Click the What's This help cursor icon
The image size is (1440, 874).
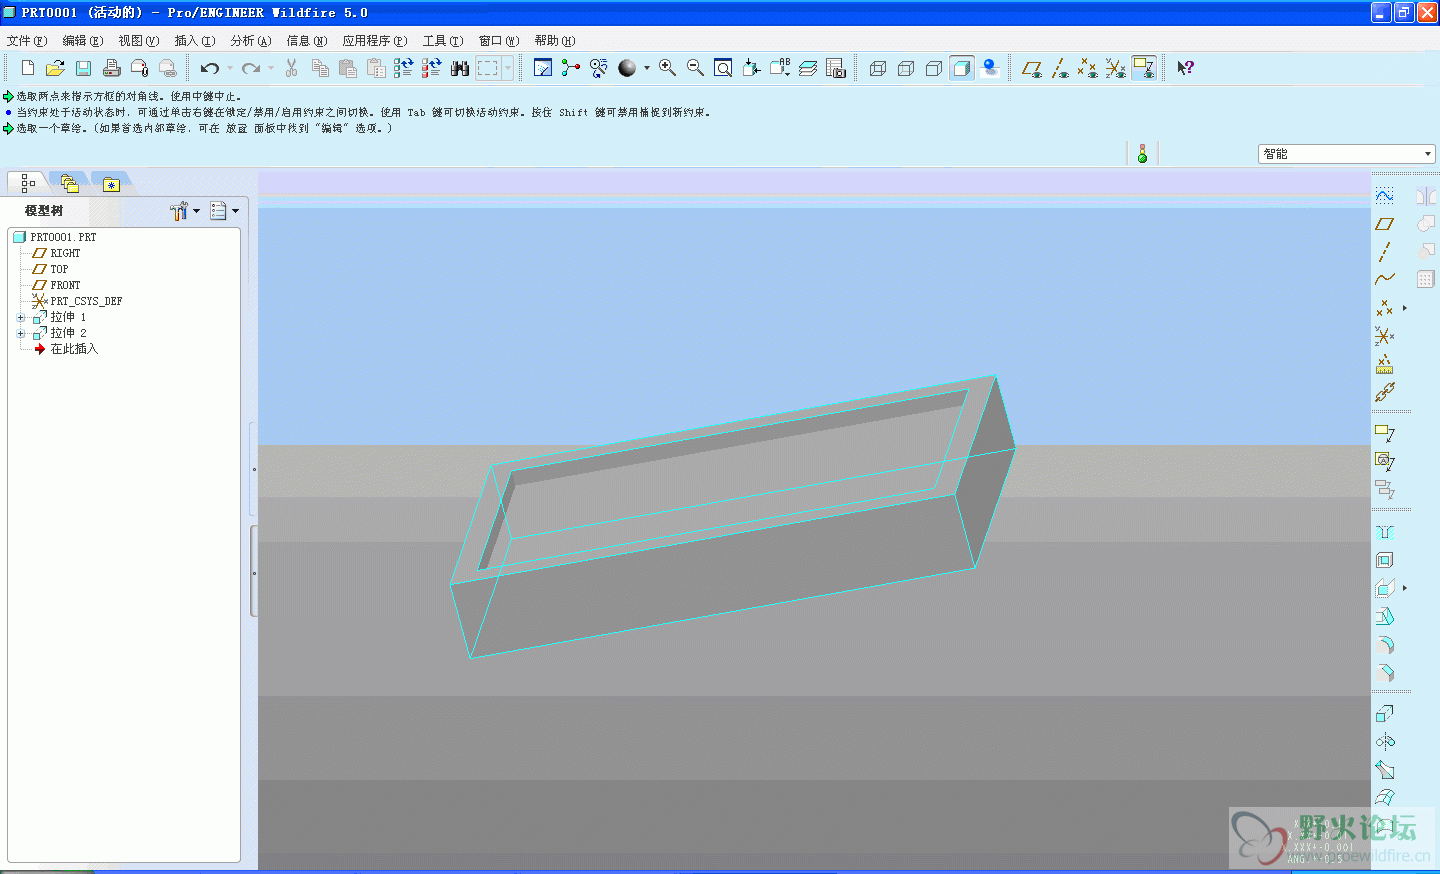(x=1185, y=68)
